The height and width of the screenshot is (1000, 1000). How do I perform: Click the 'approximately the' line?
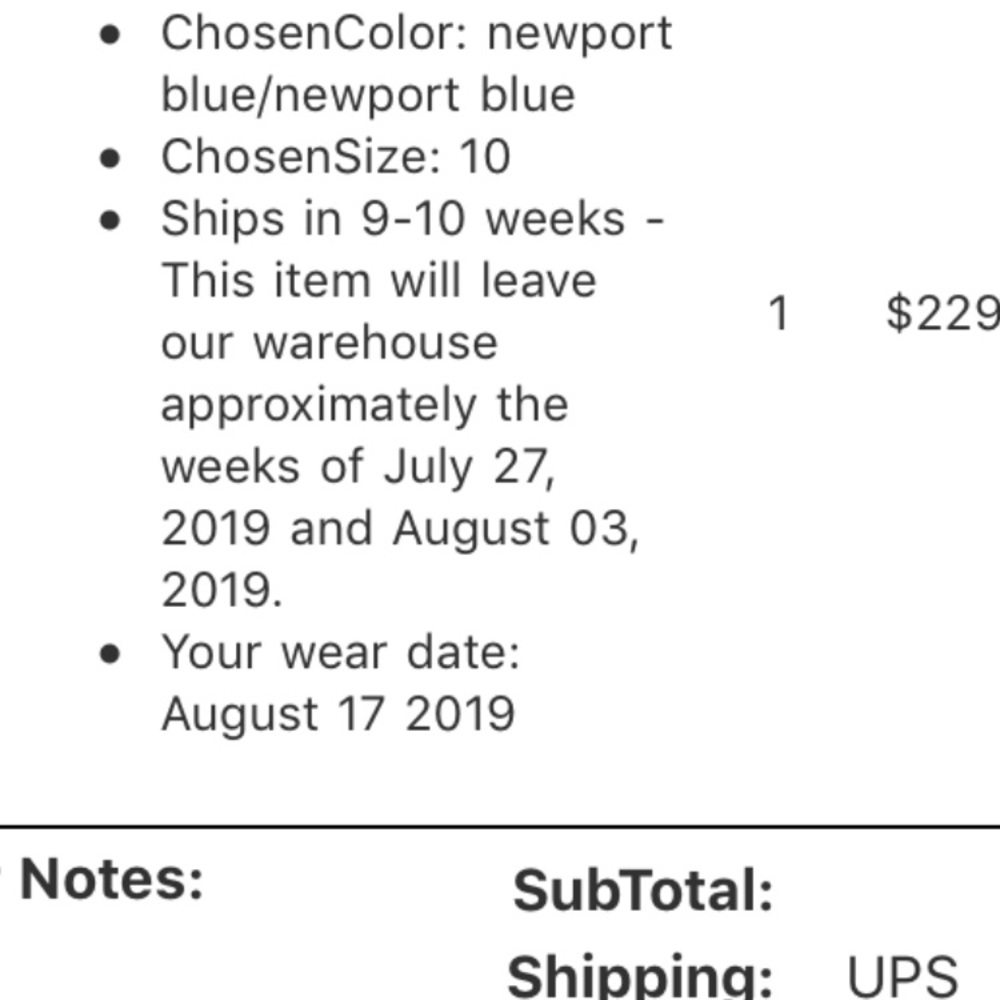coord(364,406)
